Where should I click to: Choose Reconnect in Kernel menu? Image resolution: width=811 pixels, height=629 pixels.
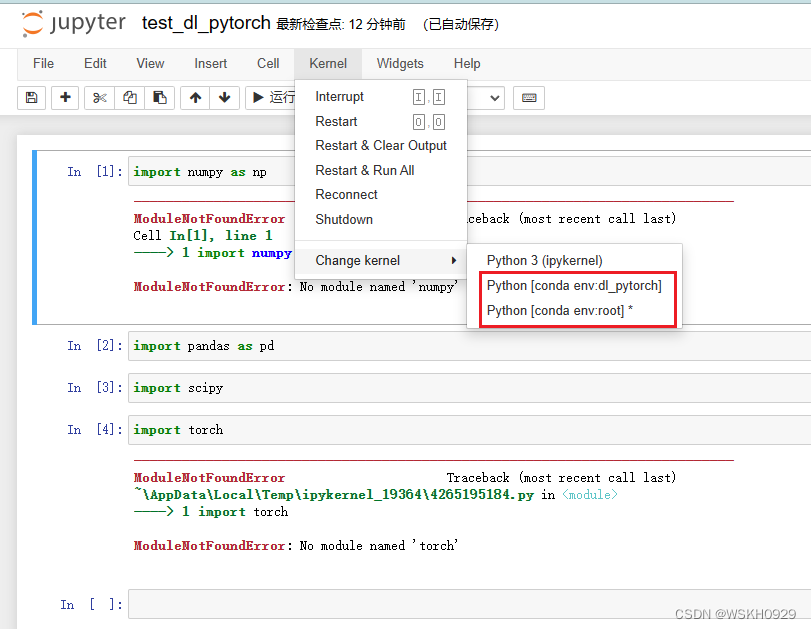coord(381,195)
